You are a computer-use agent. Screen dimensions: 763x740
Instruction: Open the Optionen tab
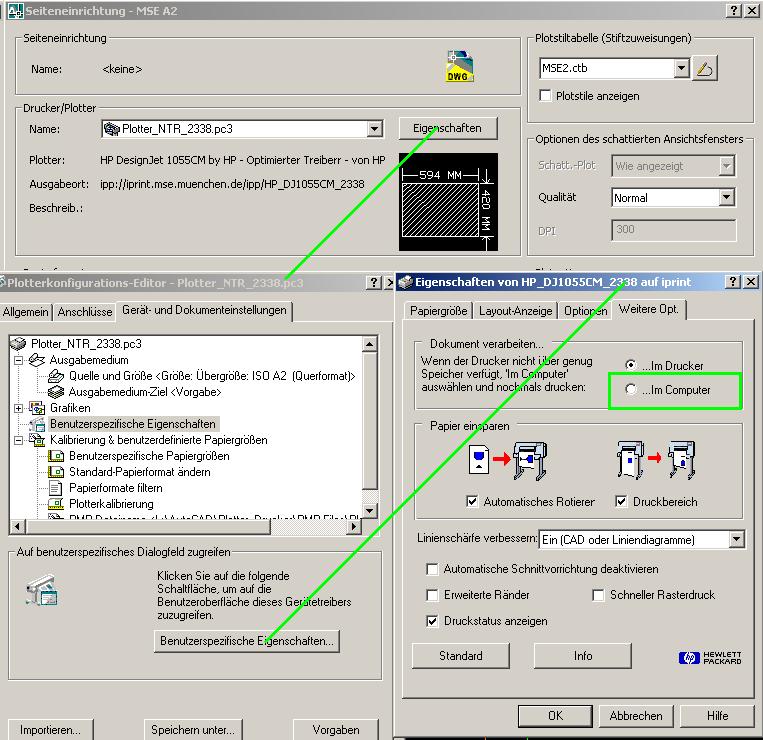click(x=585, y=311)
